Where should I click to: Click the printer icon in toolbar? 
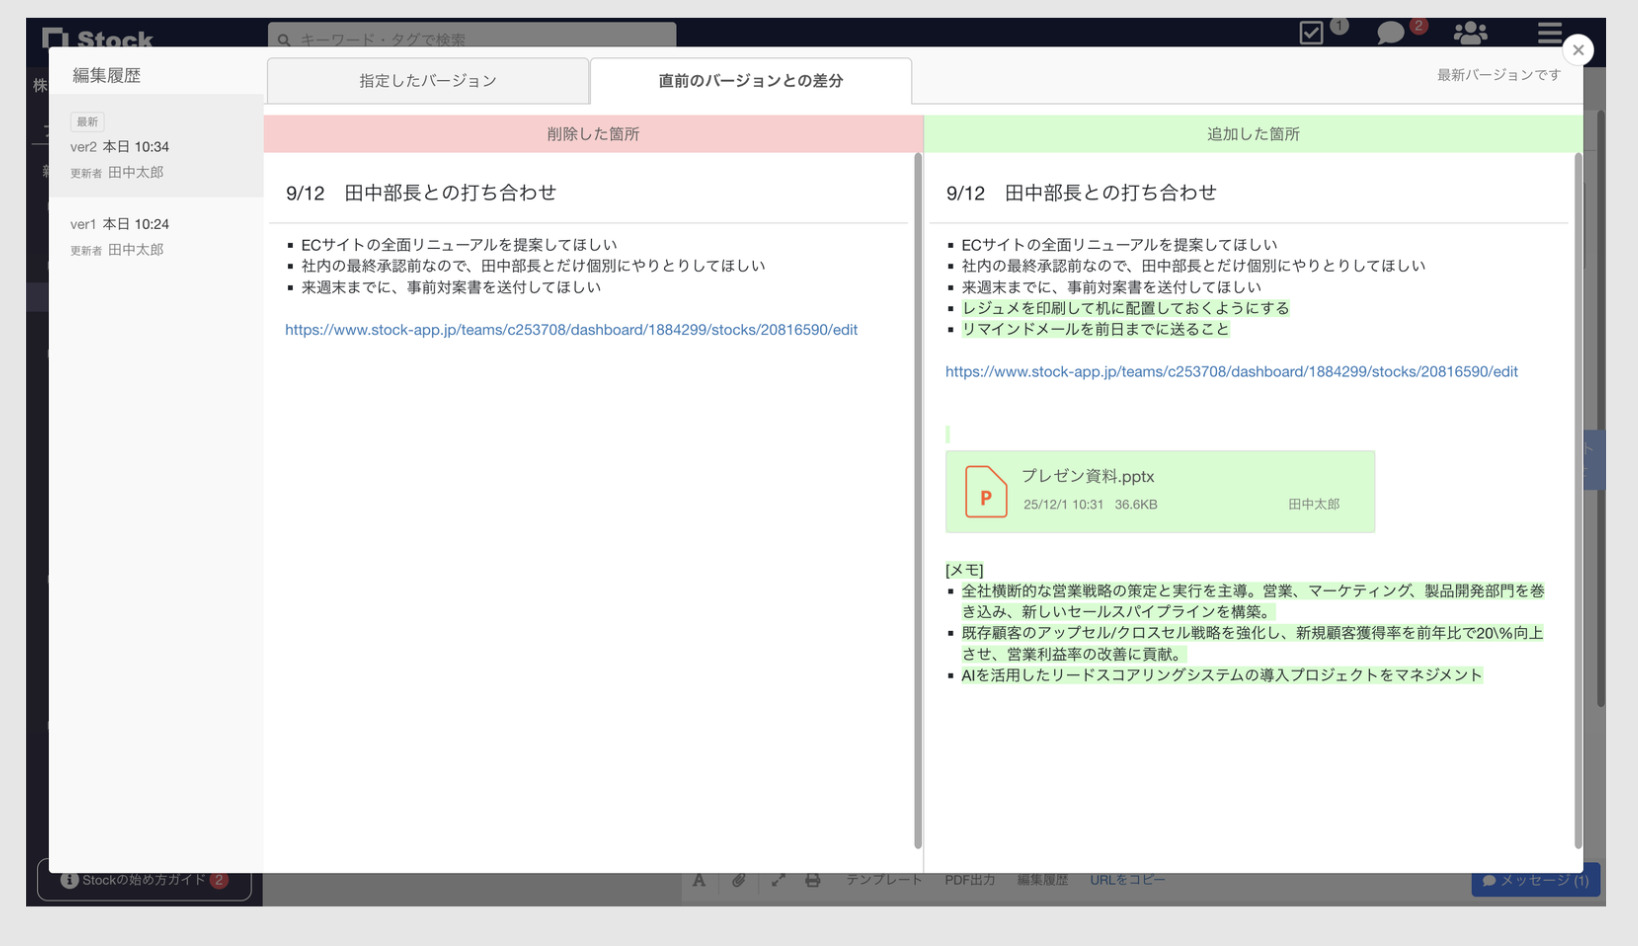813,880
